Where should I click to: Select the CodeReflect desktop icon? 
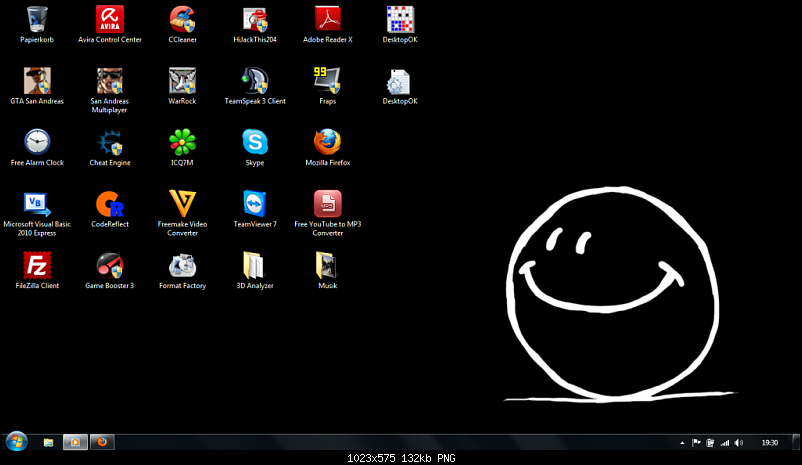click(x=109, y=204)
